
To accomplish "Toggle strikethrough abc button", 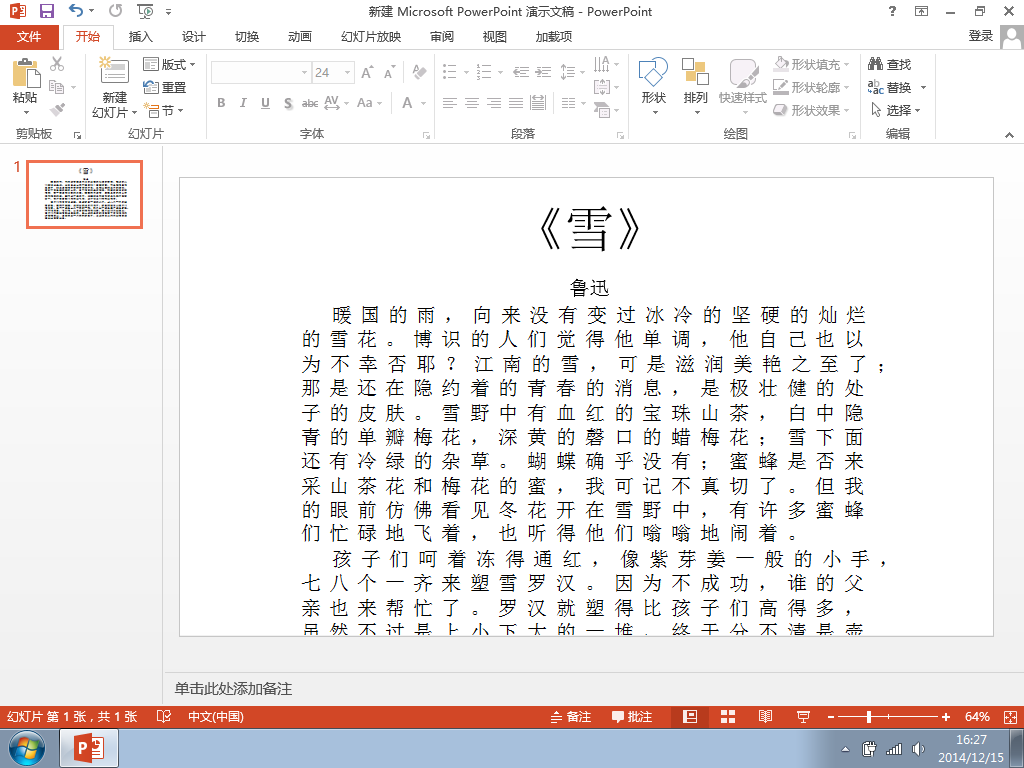I will coord(310,103).
